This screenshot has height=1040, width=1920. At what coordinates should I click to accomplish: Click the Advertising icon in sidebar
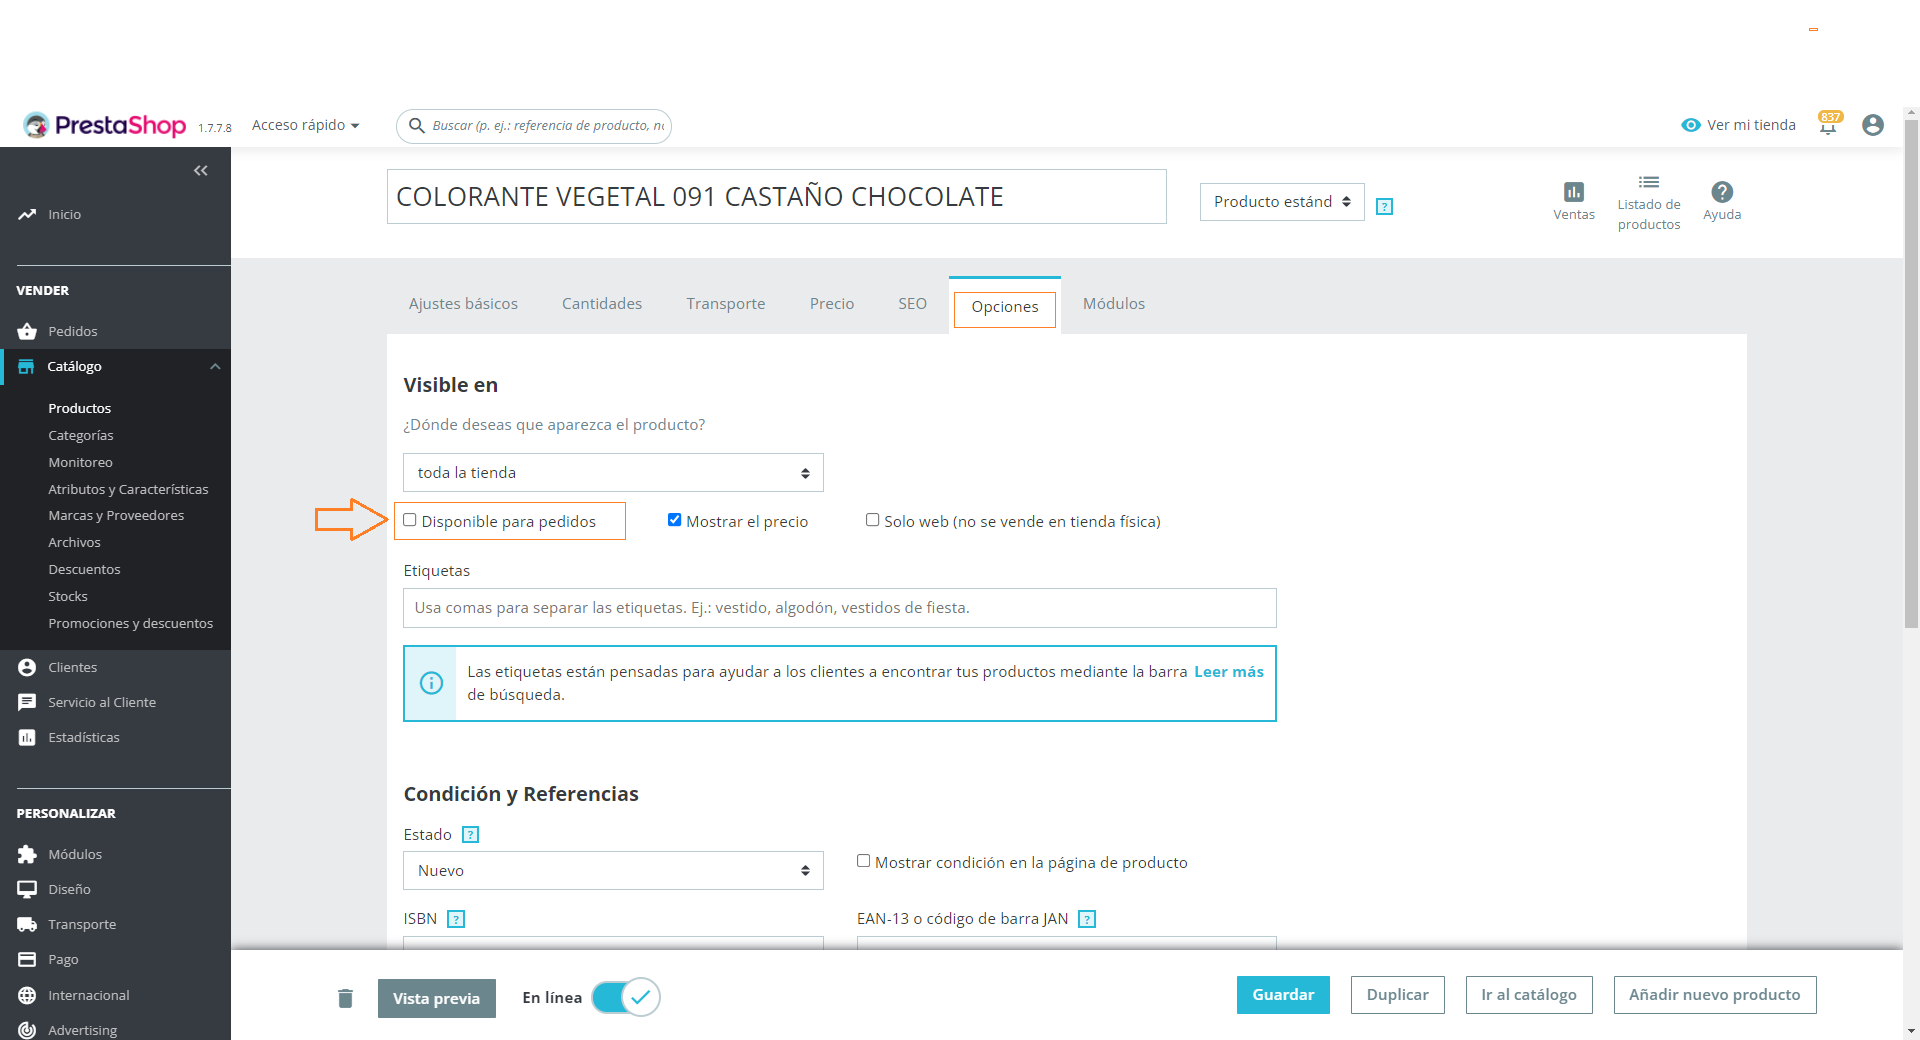(27, 1030)
